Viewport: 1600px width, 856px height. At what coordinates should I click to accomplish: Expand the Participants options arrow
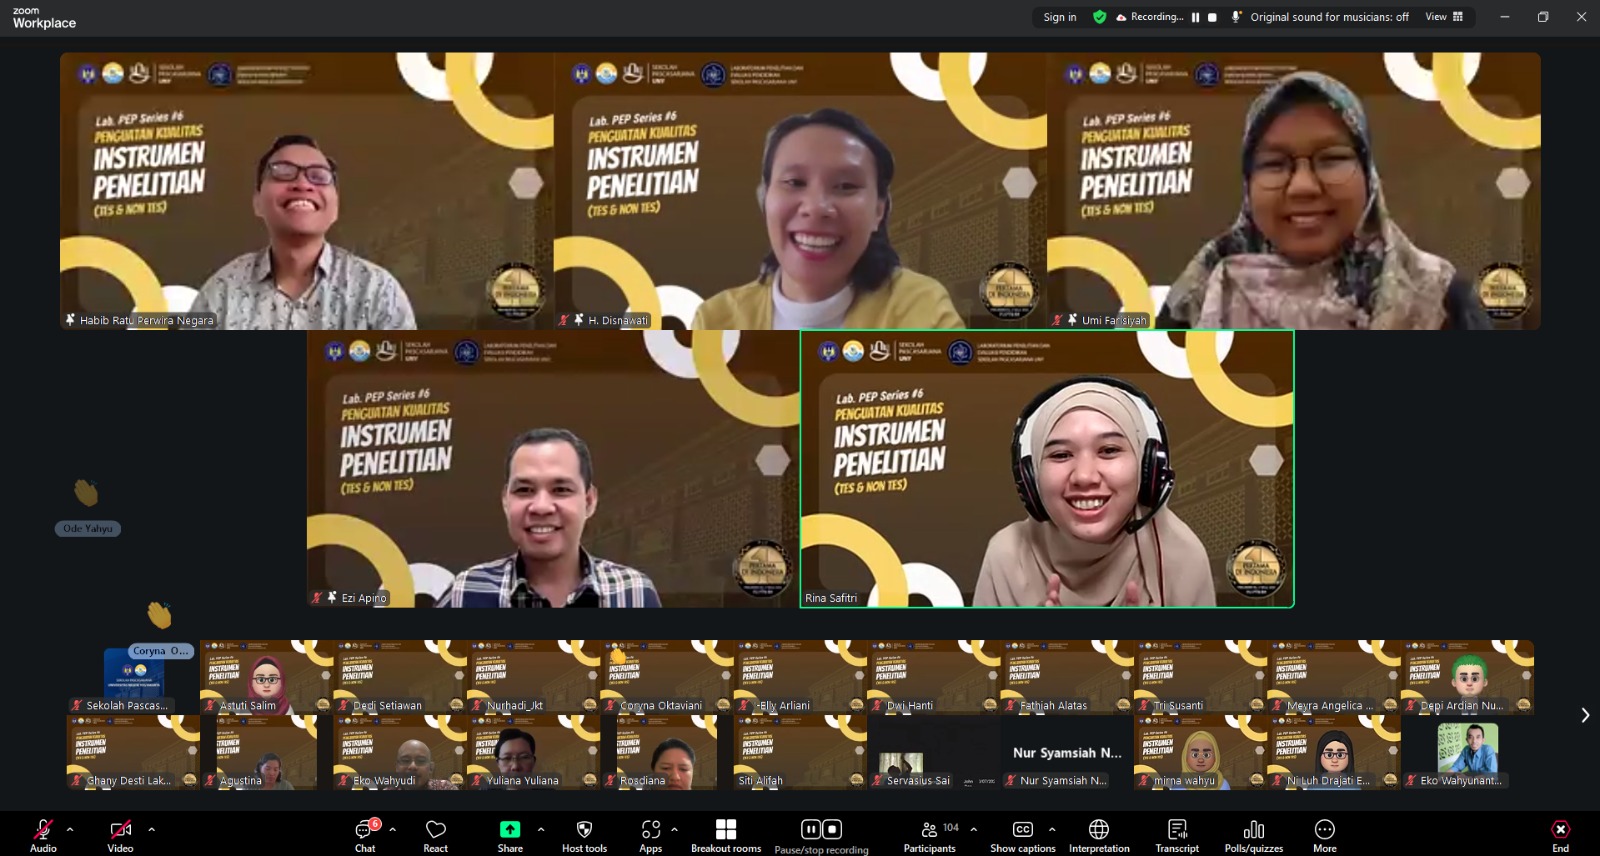point(973,829)
